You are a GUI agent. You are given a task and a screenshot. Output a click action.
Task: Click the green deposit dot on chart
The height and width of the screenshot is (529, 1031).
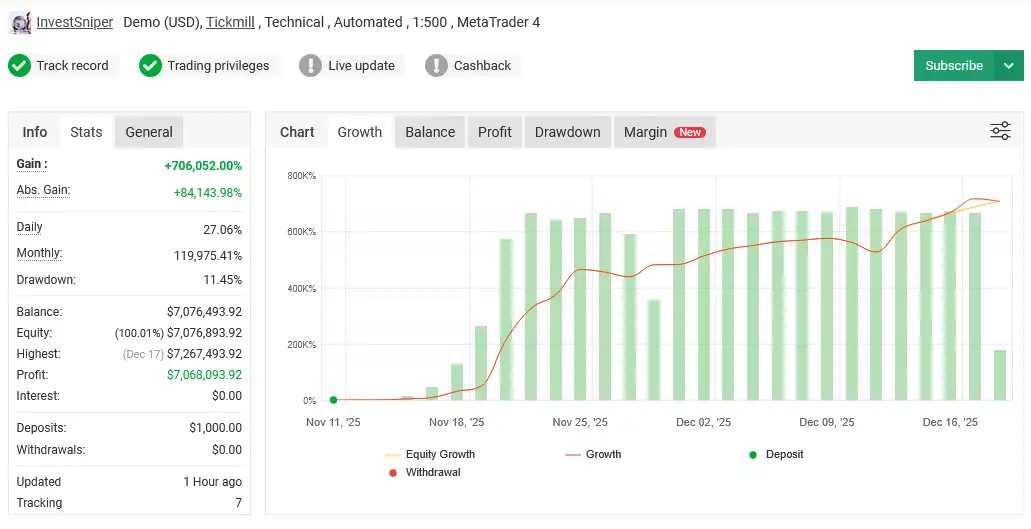[333, 400]
